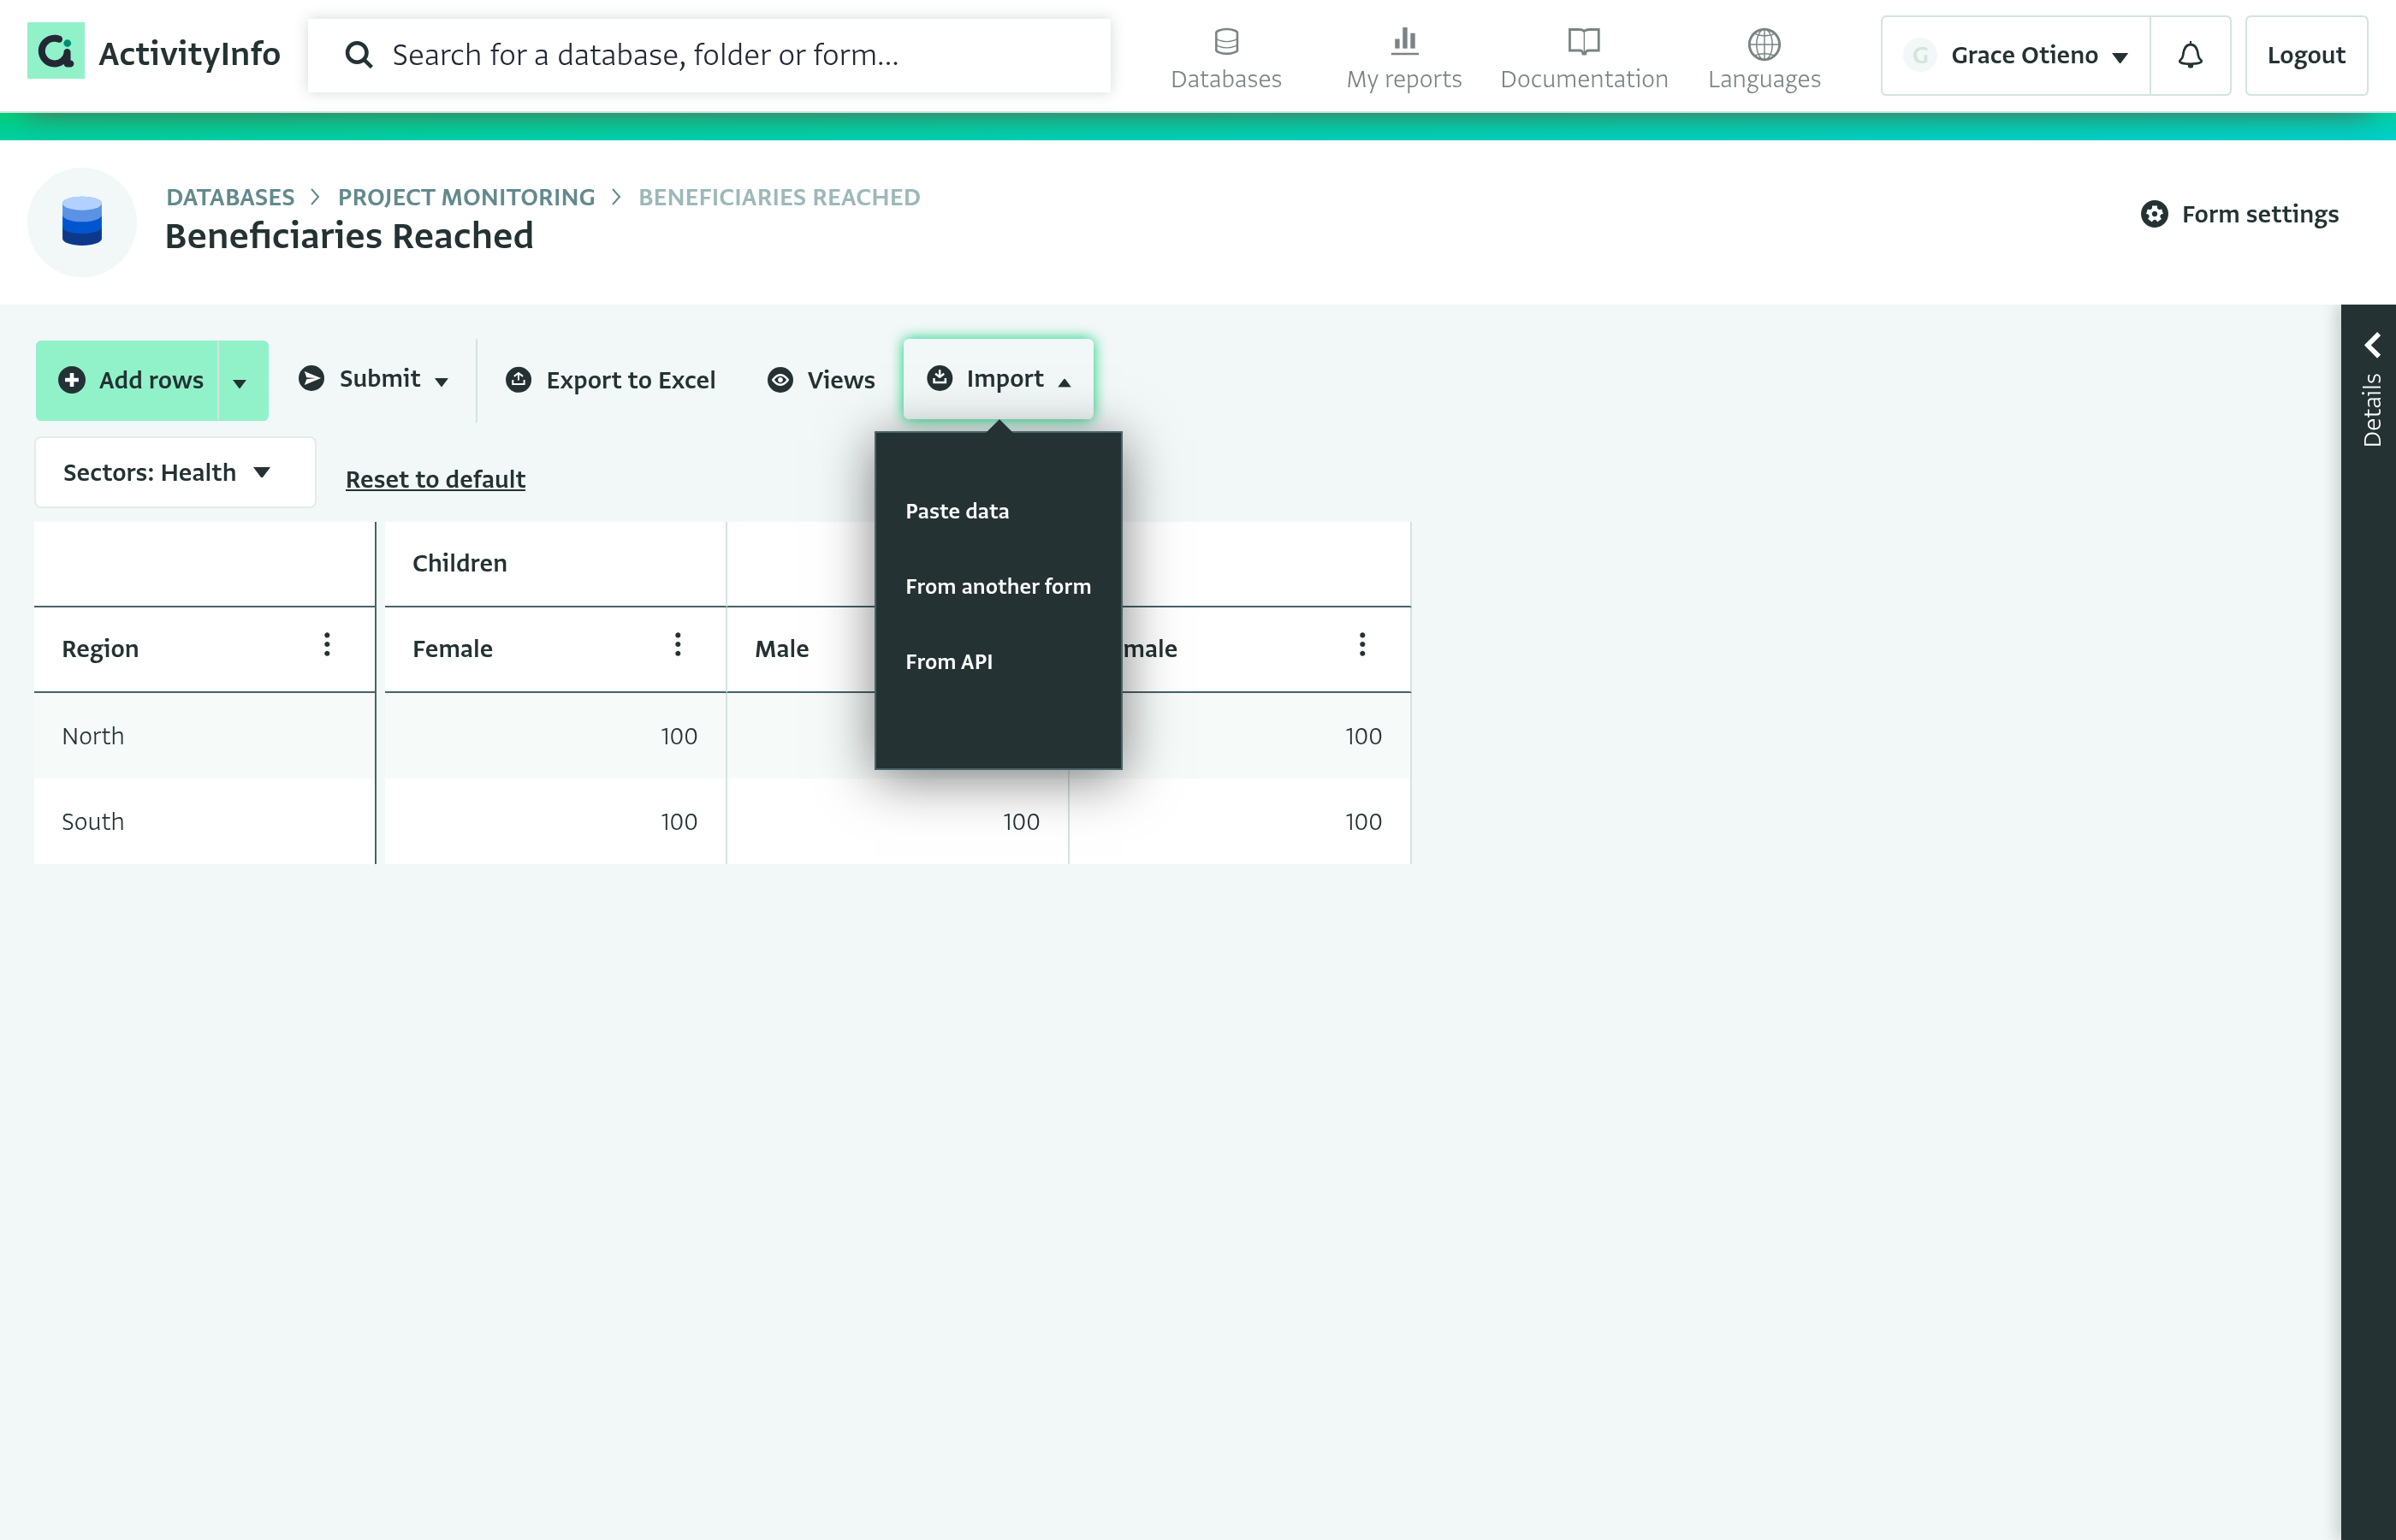Viewport: 2396px width, 1540px height.
Task: Open the Grace Otieno user menu
Action: (x=2016, y=55)
